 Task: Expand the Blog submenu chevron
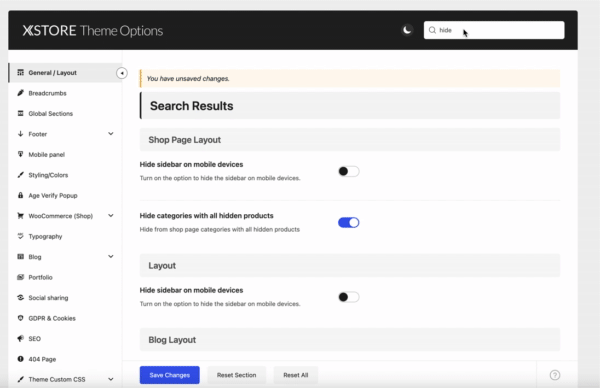(x=111, y=257)
